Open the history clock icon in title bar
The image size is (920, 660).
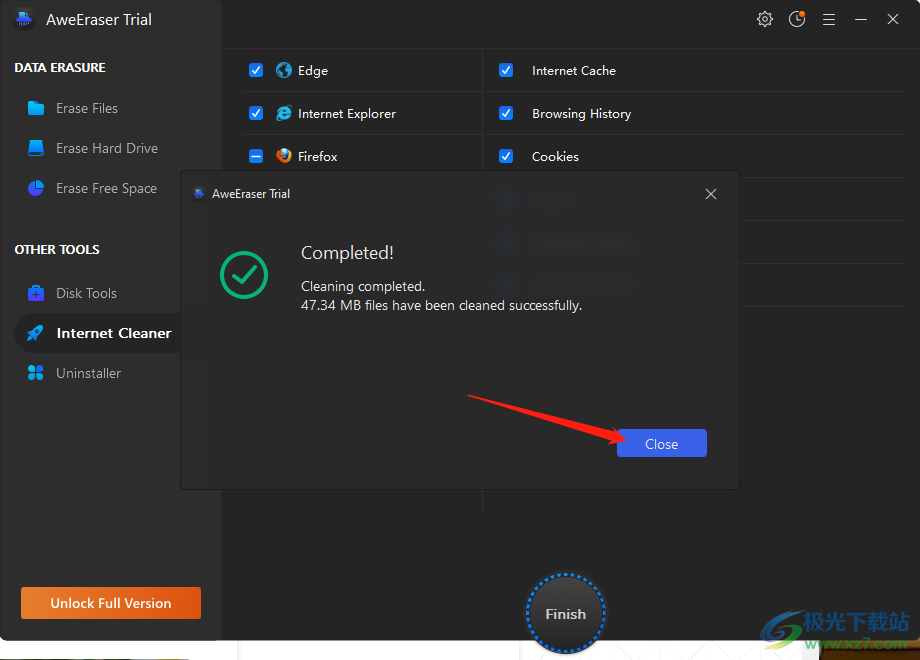pos(797,19)
